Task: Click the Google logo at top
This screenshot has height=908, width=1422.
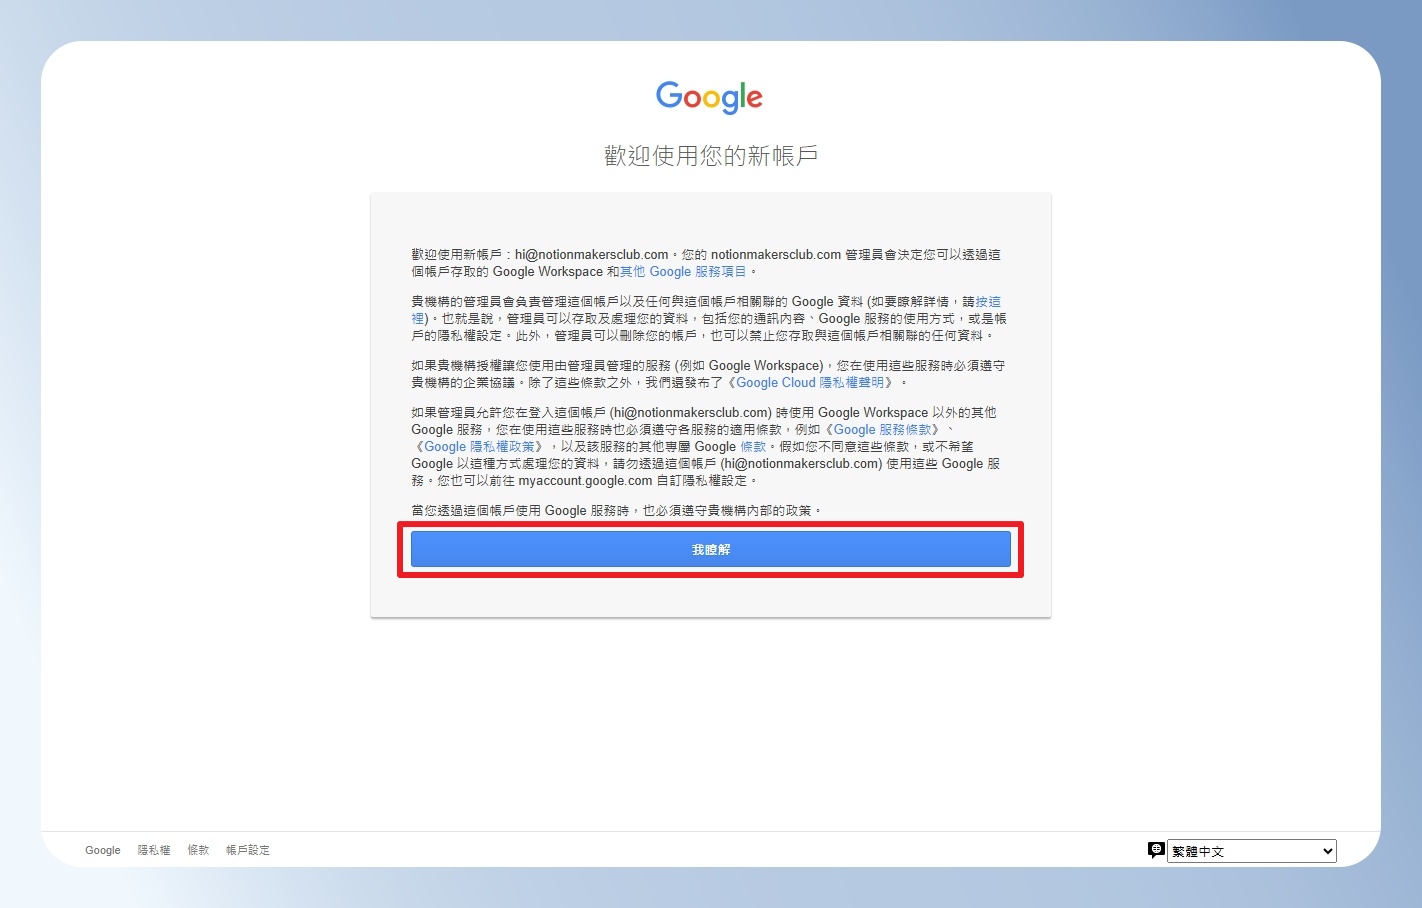Action: (x=710, y=98)
